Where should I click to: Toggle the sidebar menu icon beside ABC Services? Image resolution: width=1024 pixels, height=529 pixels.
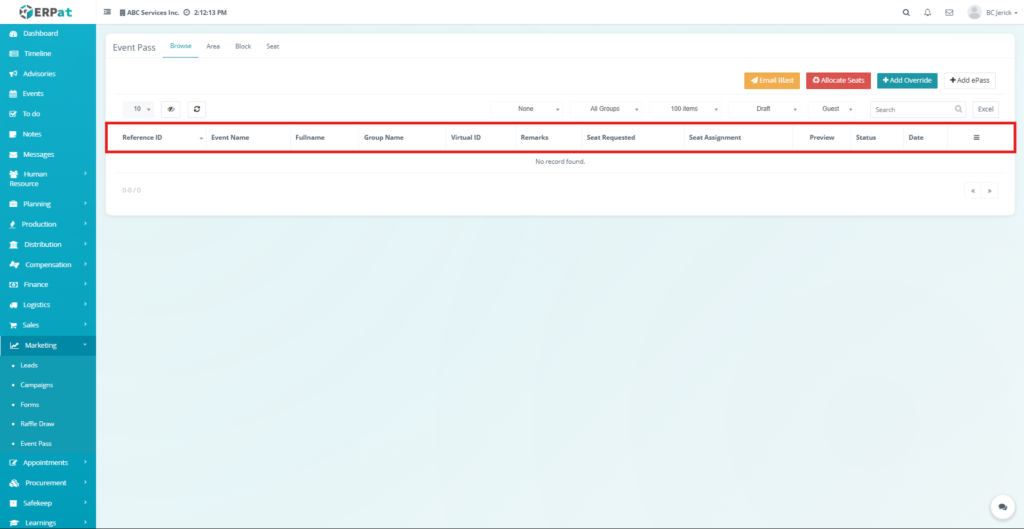[x=108, y=13]
